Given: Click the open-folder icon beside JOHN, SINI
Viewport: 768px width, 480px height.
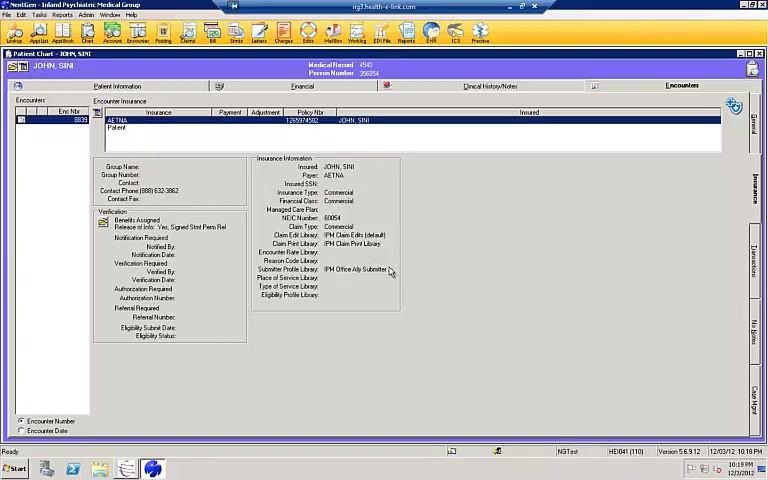Looking at the screenshot, I should point(13,66).
